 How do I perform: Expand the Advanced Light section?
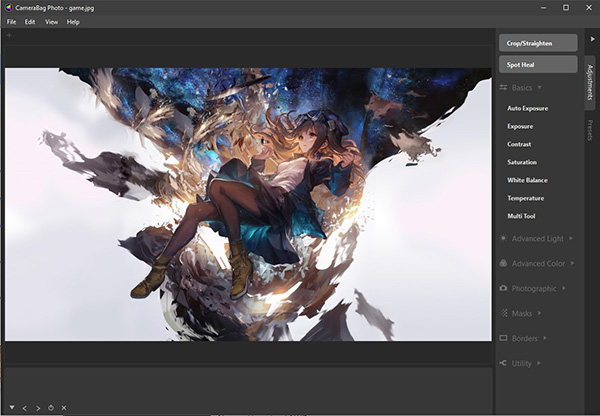[x=537, y=239]
